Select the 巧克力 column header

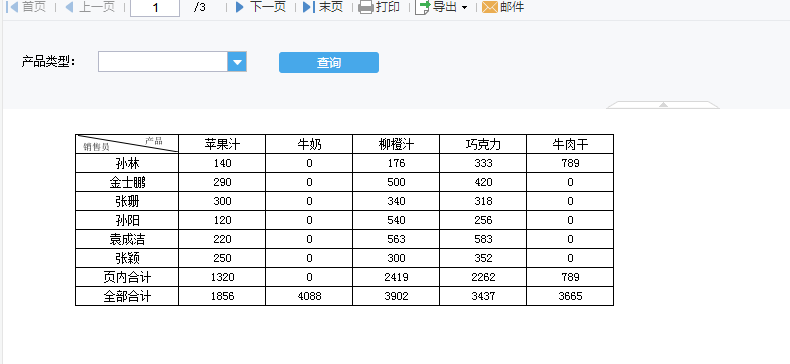[483, 144]
